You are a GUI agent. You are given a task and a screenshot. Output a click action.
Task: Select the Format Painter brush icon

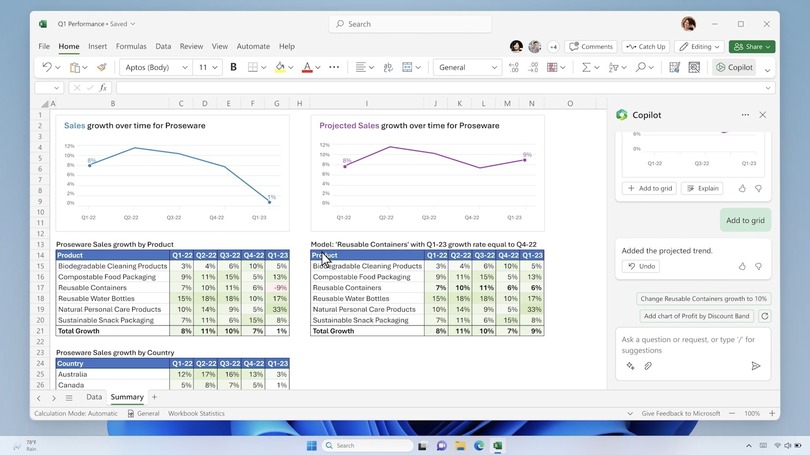102,67
